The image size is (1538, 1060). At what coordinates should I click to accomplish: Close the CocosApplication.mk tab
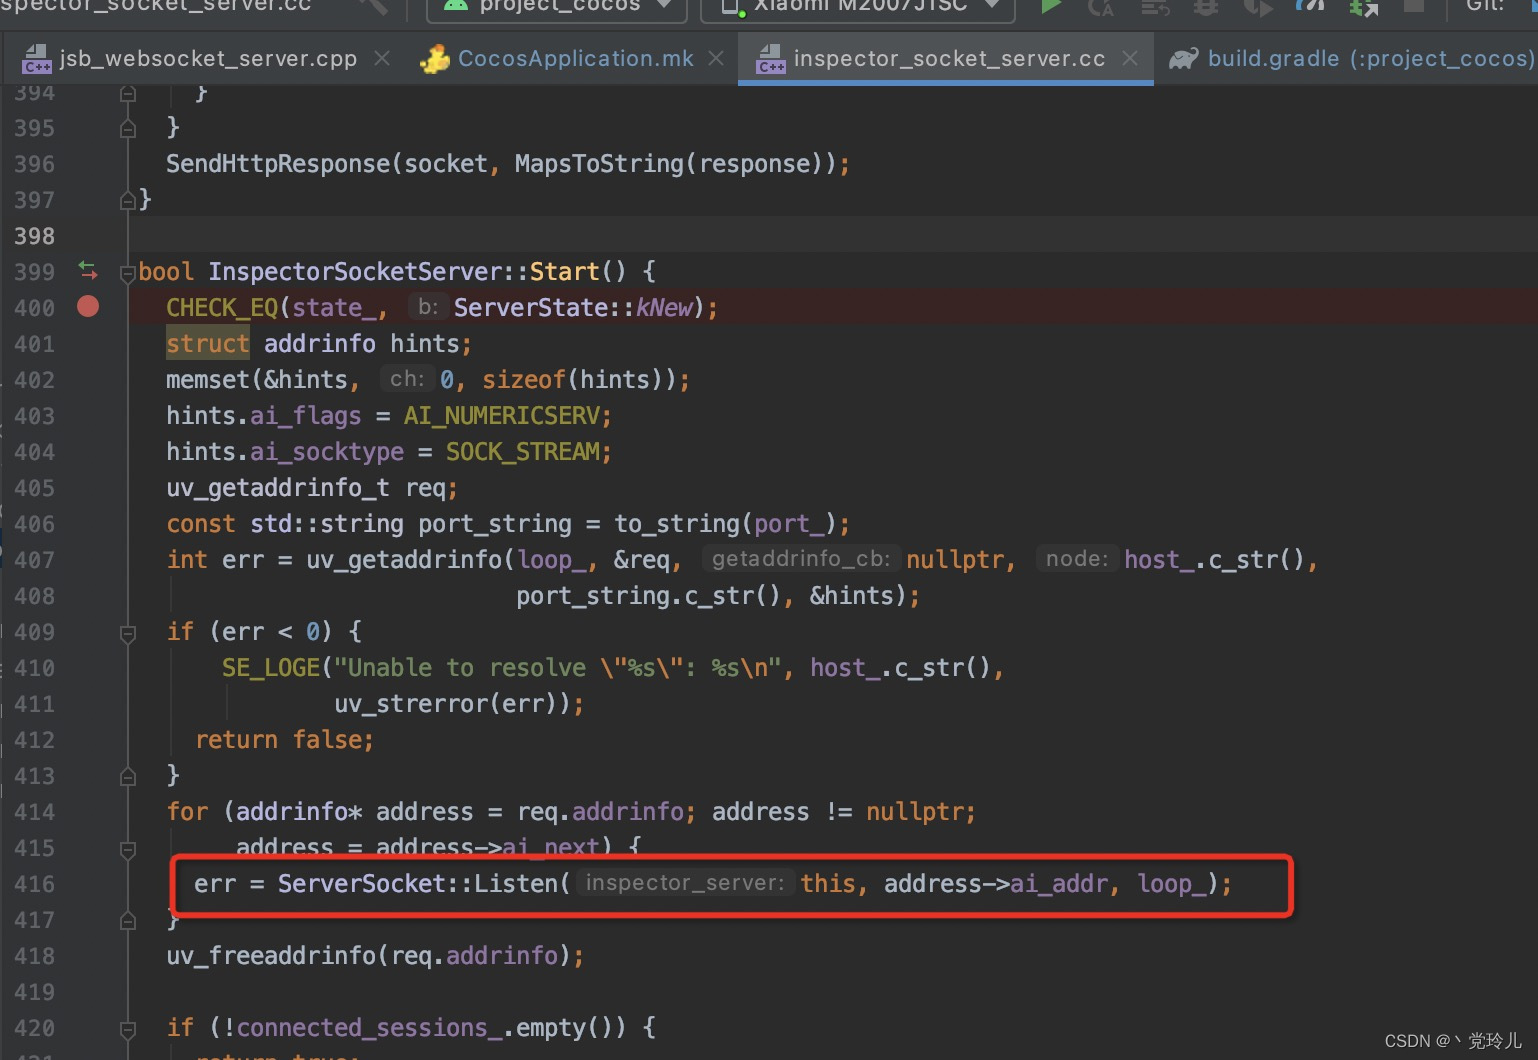[716, 59]
